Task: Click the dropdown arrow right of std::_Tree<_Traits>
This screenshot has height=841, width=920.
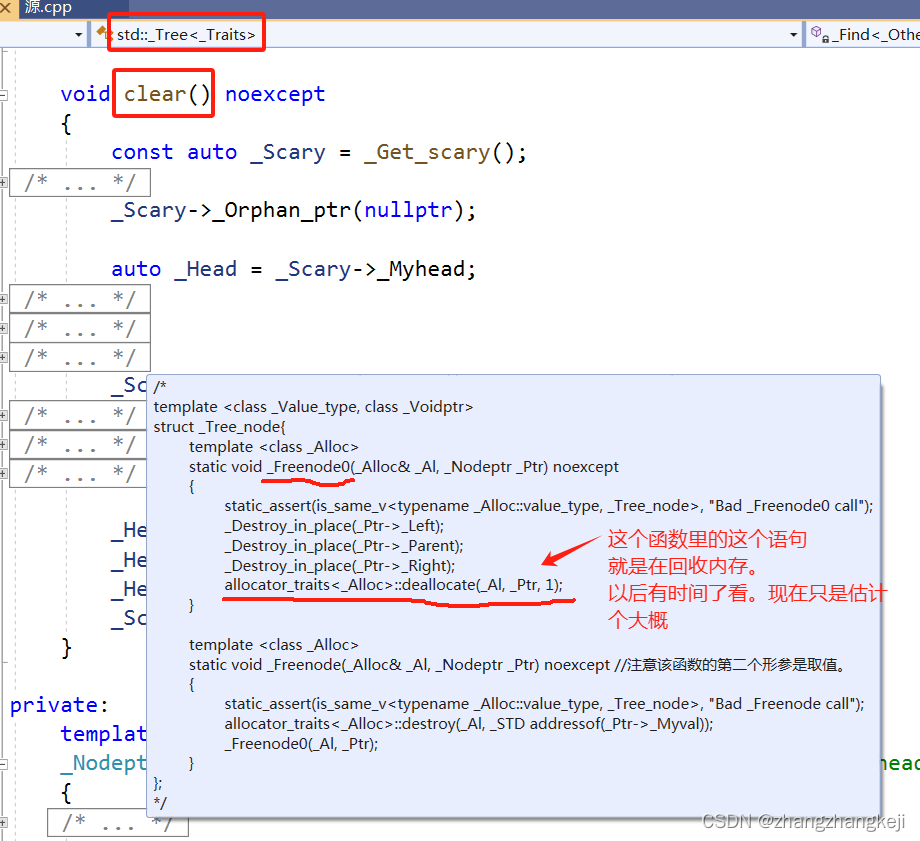Action: 793,35
